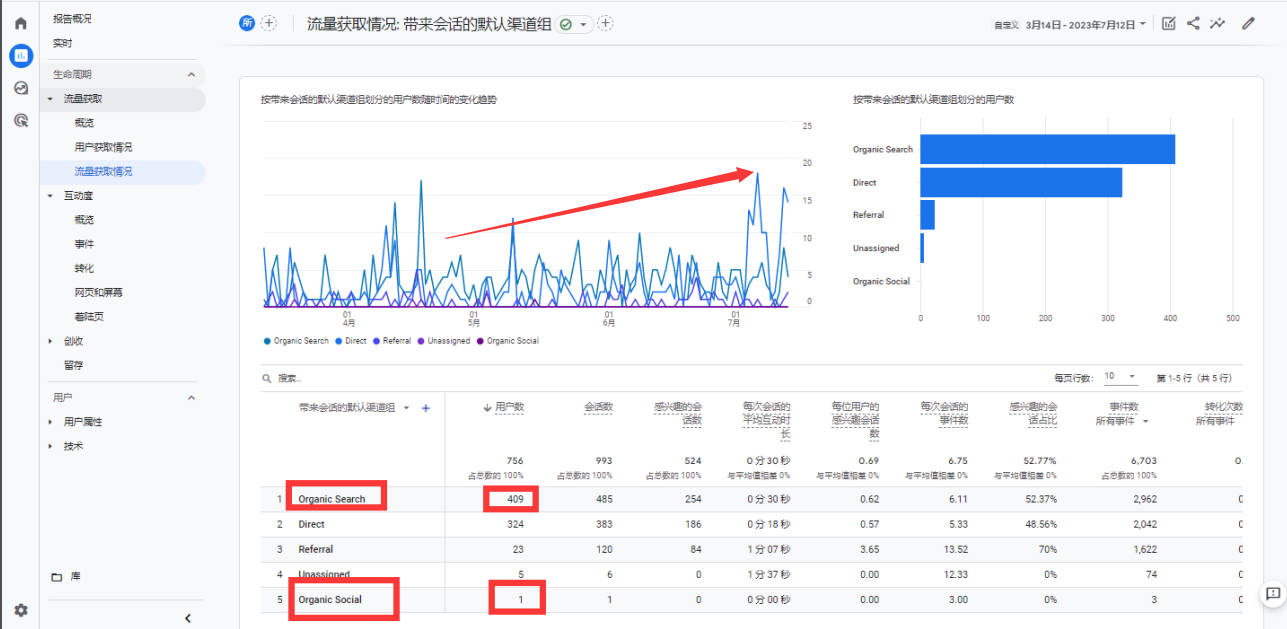Collapse the 用户 section

click(191, 398)
